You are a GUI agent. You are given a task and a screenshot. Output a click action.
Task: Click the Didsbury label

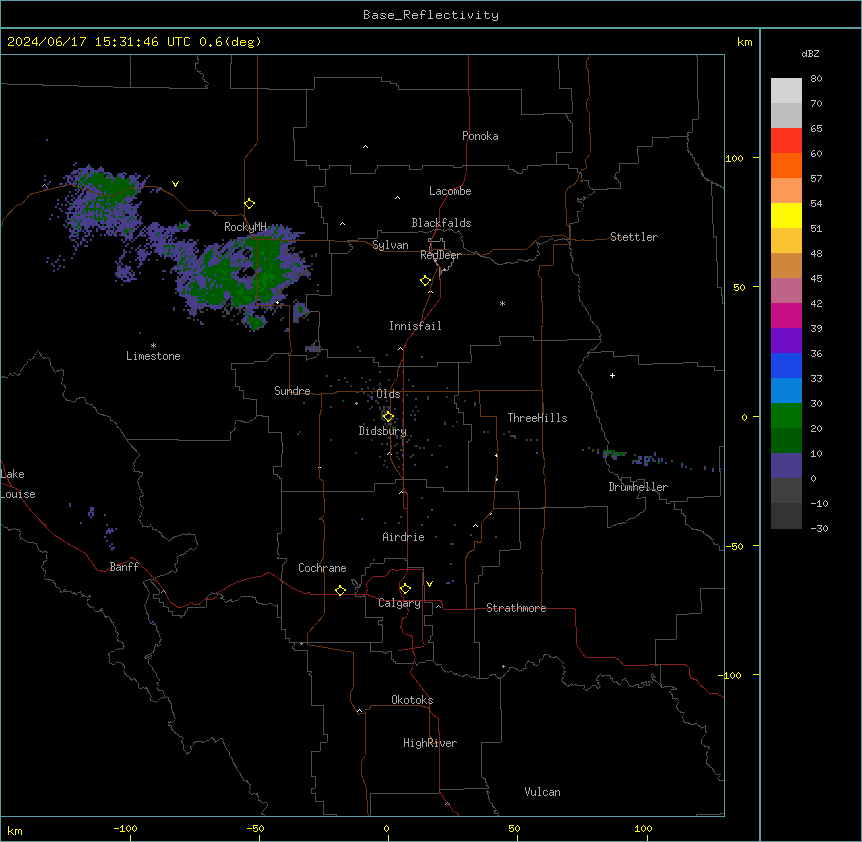tap(382, 431)
